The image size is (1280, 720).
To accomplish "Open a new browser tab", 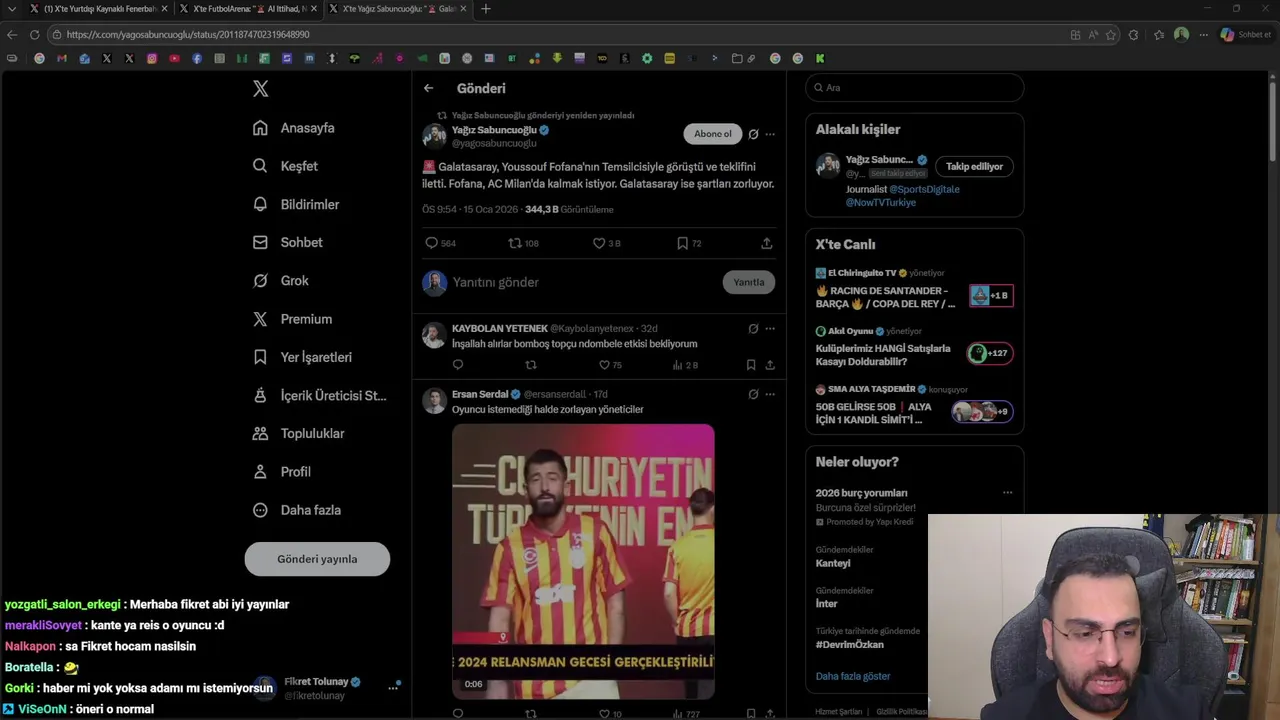I will click(486, 9).
